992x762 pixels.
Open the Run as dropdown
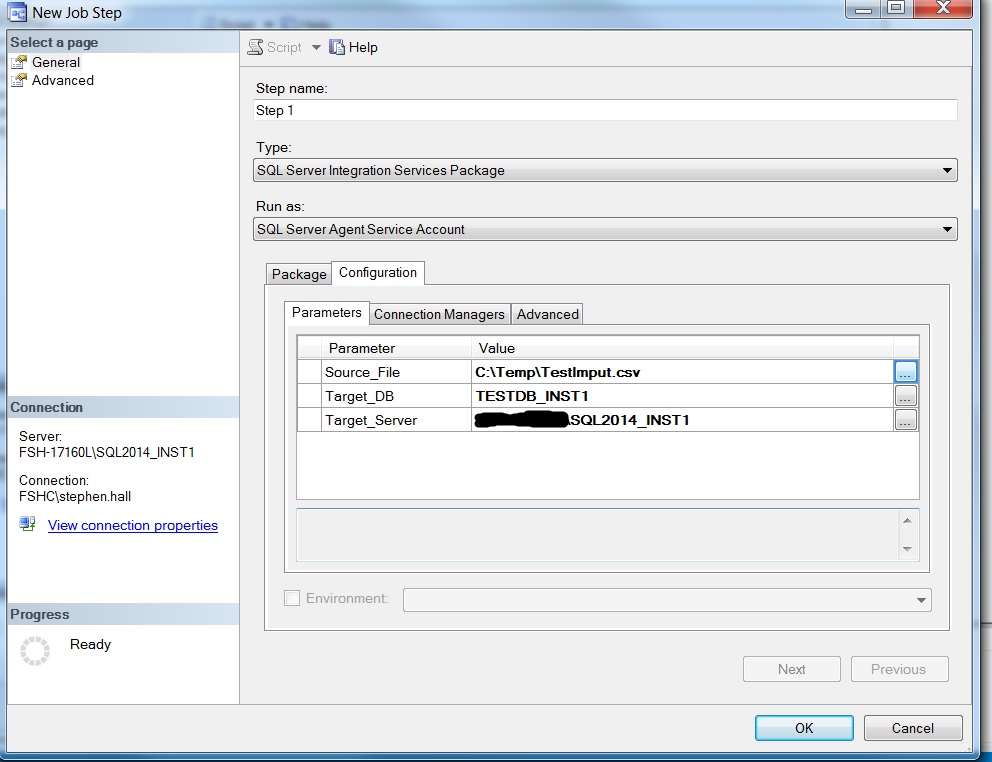click(946, 230)
